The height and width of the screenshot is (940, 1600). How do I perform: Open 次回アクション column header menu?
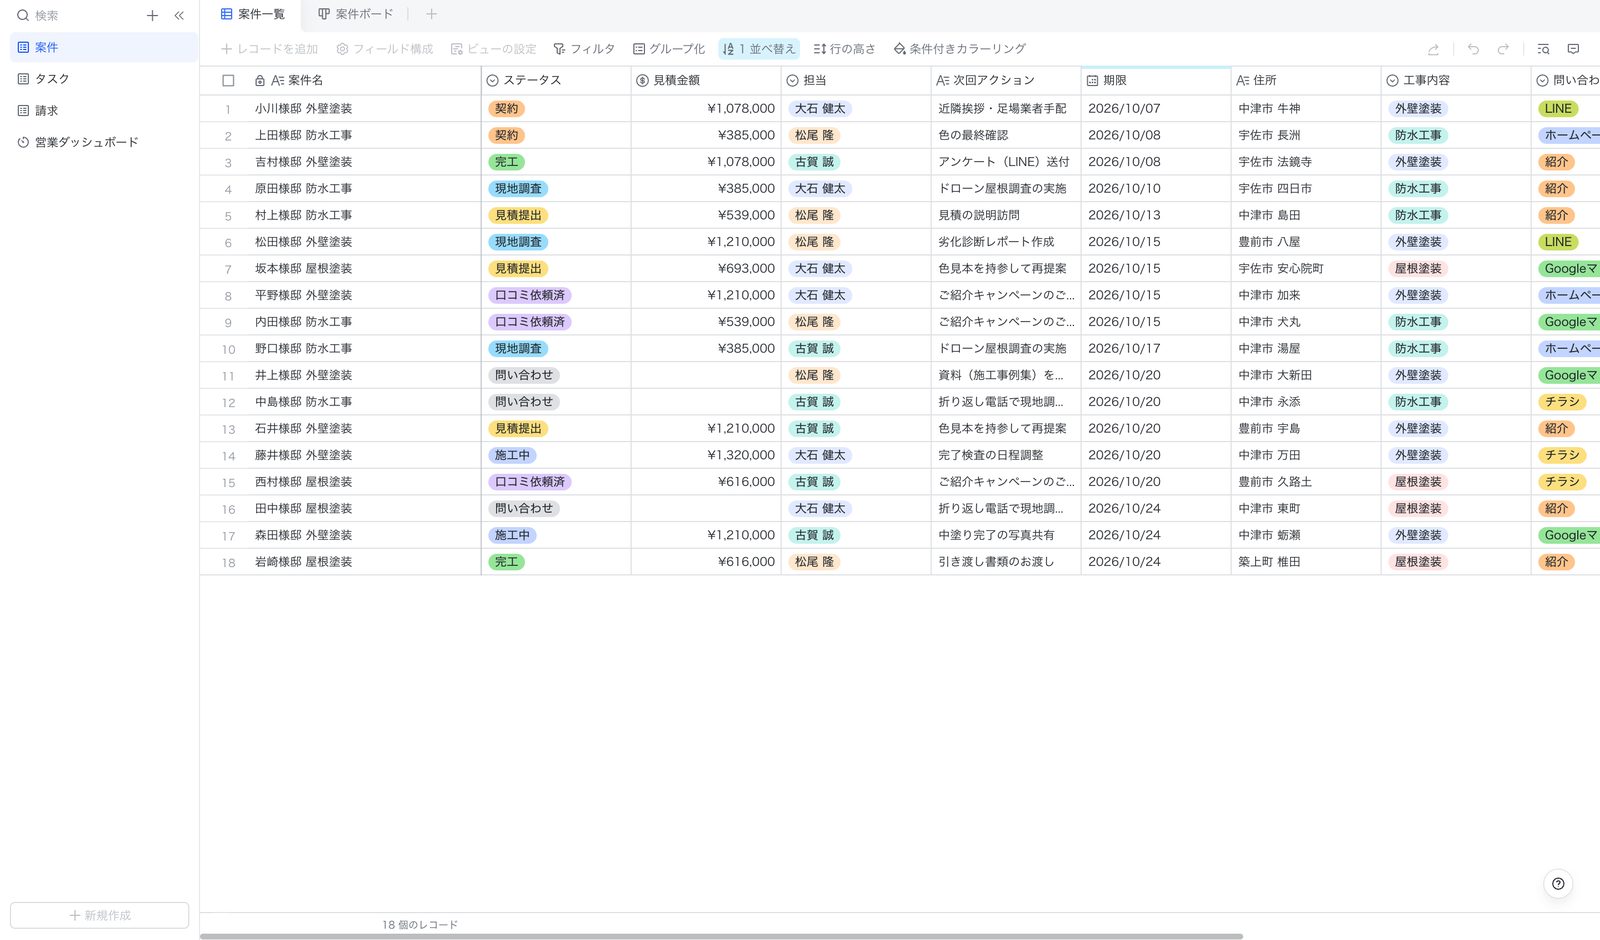(1006, 81)
